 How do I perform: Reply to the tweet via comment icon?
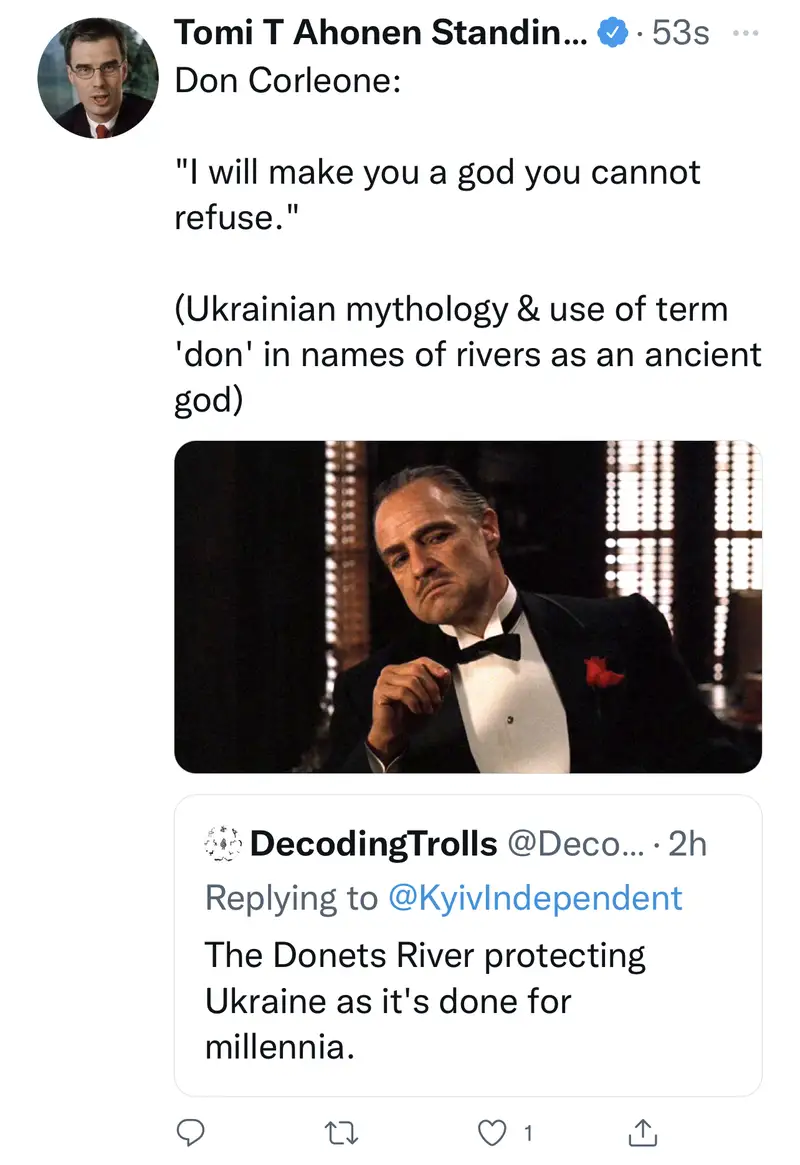[191, 1131]
